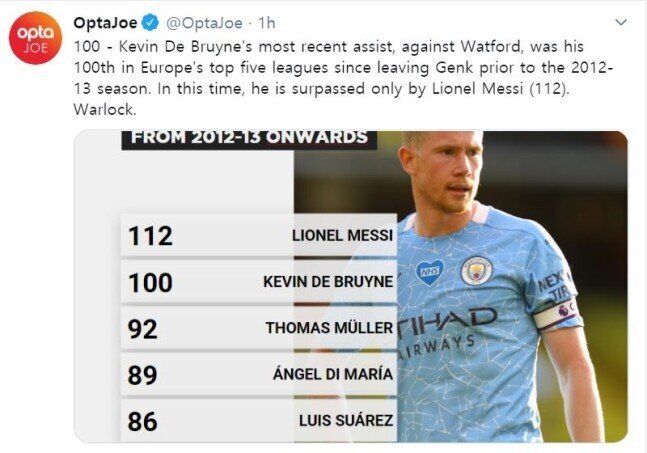
Task: Click the Ángel Di María 89 row
Action: click(x=259, y=375)
